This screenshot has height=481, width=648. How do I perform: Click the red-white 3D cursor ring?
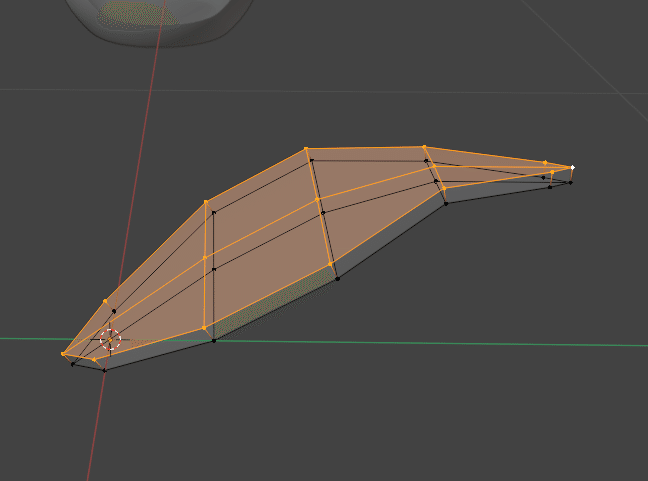110,340
